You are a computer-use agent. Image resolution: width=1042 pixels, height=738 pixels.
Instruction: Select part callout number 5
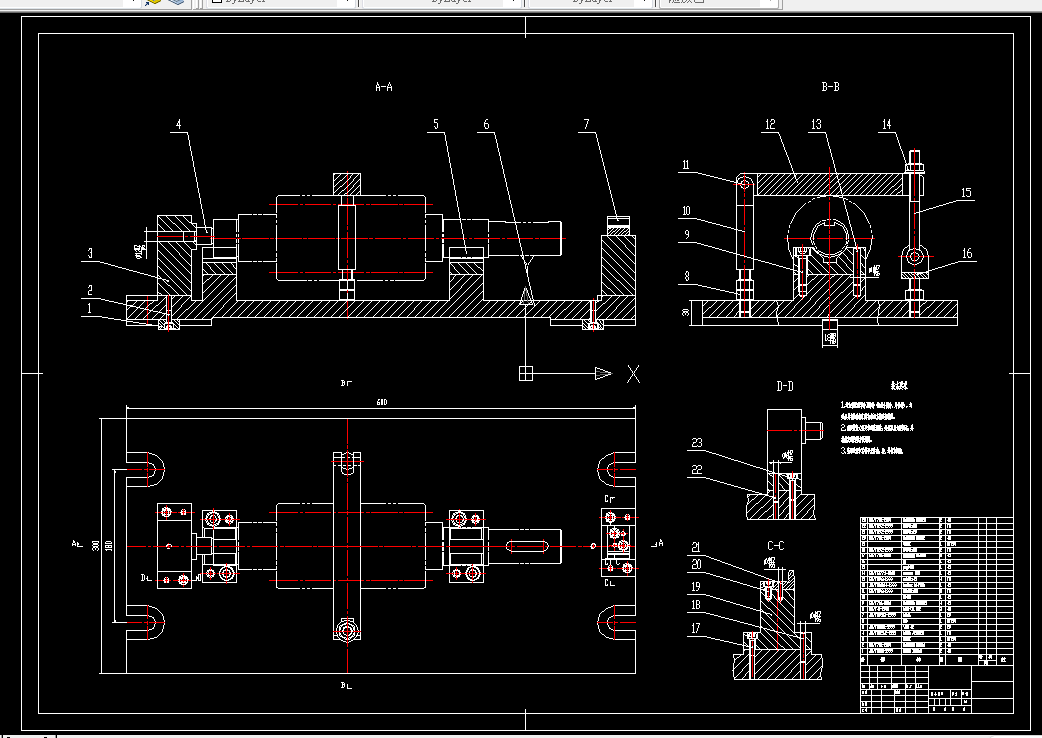[436, 124]
